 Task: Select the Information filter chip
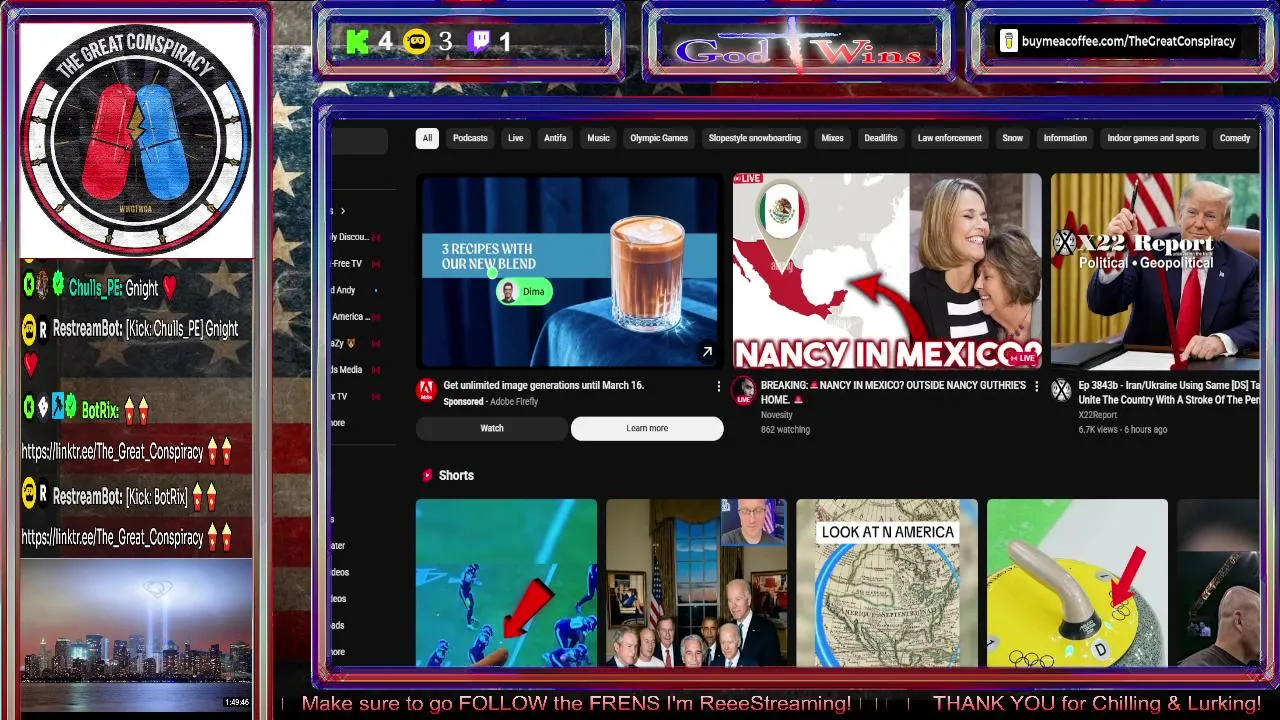click(1065, 138)
